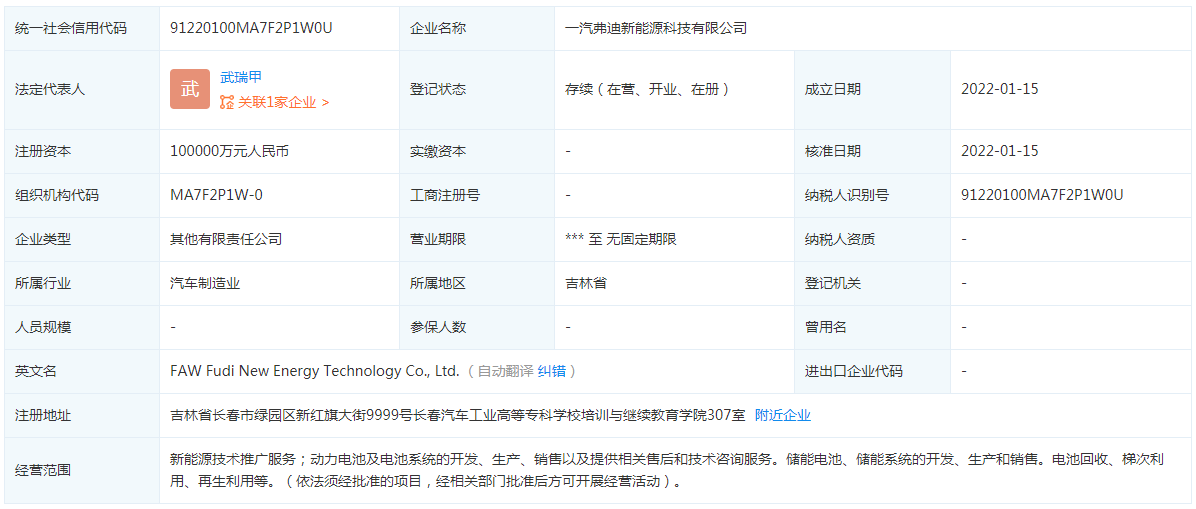Select English name FAW Fudi New Energy Technology Co., Ltd.
This screenshot has width=1196, height=509.
[x=315, y=372]
